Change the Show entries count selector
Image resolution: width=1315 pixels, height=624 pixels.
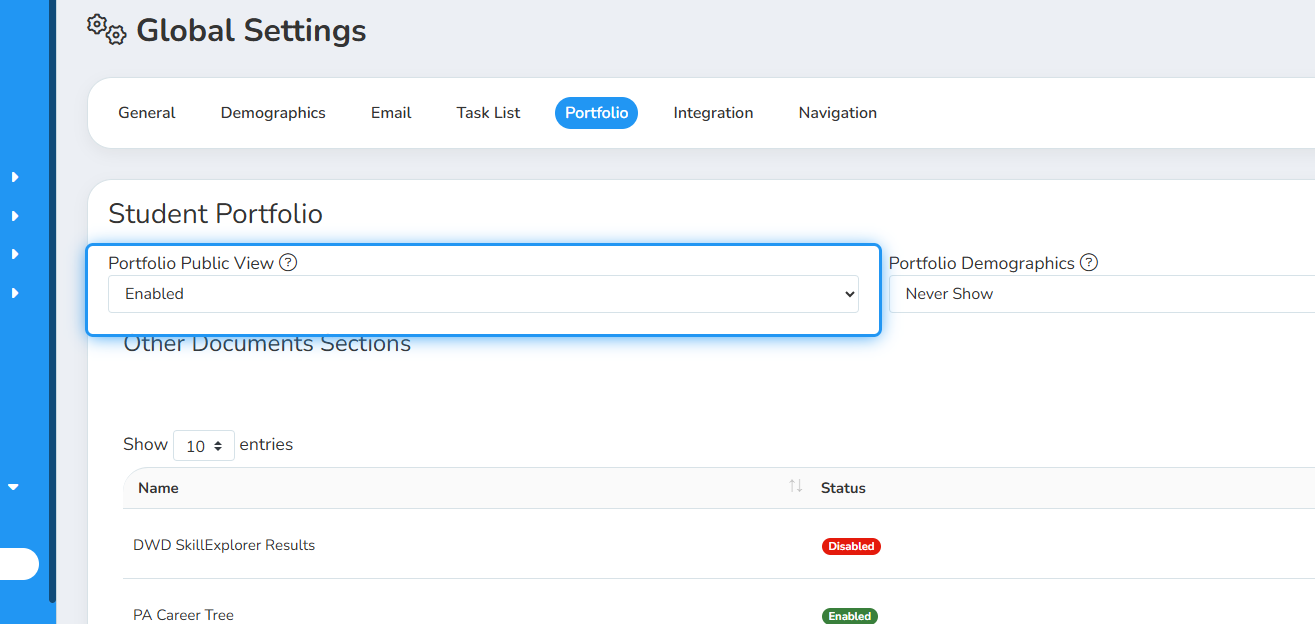(204, 446)
